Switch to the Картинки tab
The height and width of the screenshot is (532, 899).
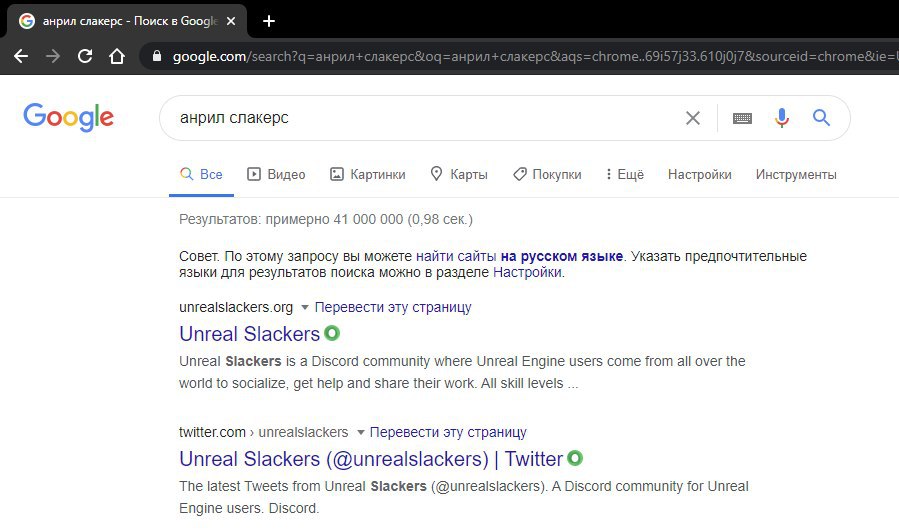368,174
